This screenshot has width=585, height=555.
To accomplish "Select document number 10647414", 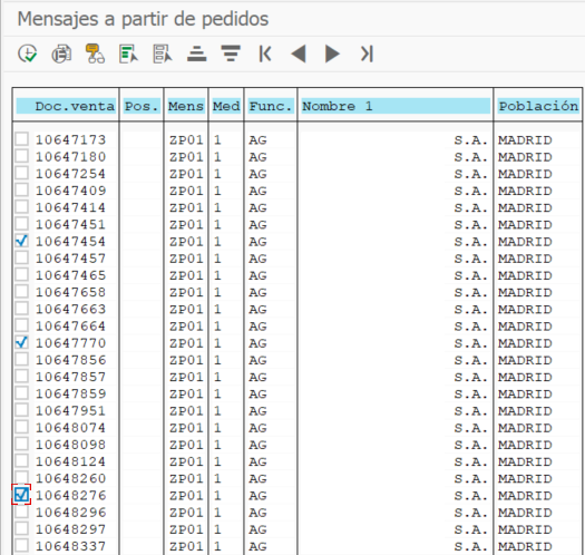I will [71, 208].
